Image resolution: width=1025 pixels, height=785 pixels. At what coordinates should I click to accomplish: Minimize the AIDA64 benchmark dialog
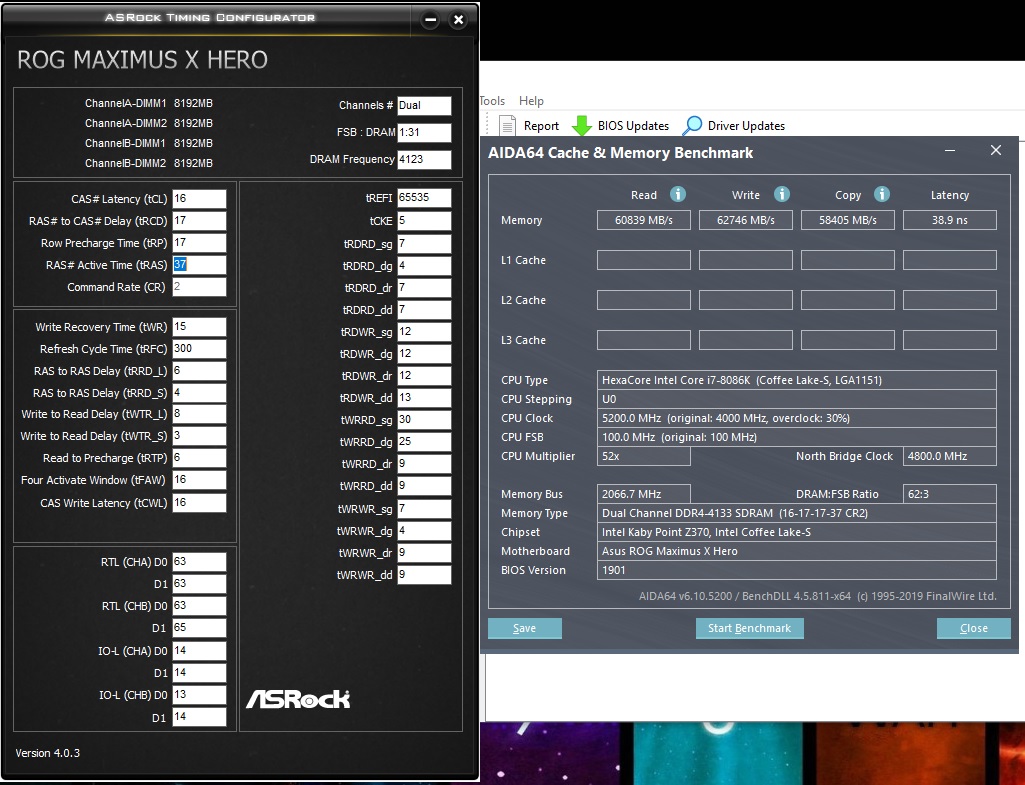point(950,151)
